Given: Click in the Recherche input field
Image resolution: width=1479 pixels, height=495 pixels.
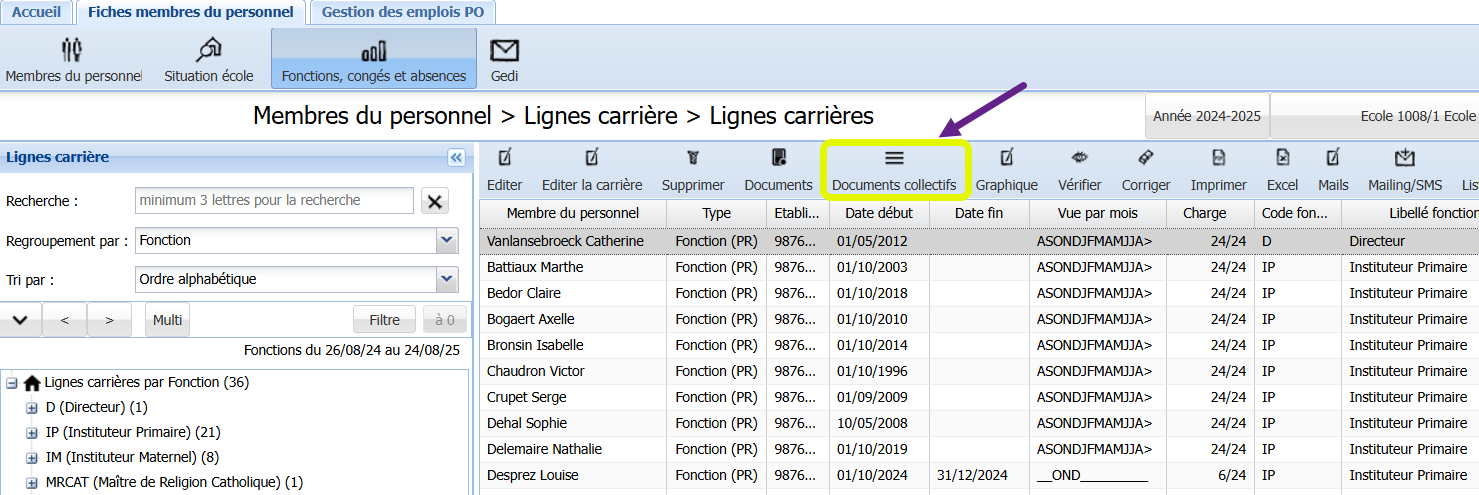Looking at the screenshot, I should pyautogui.click(x=274, y=201).
